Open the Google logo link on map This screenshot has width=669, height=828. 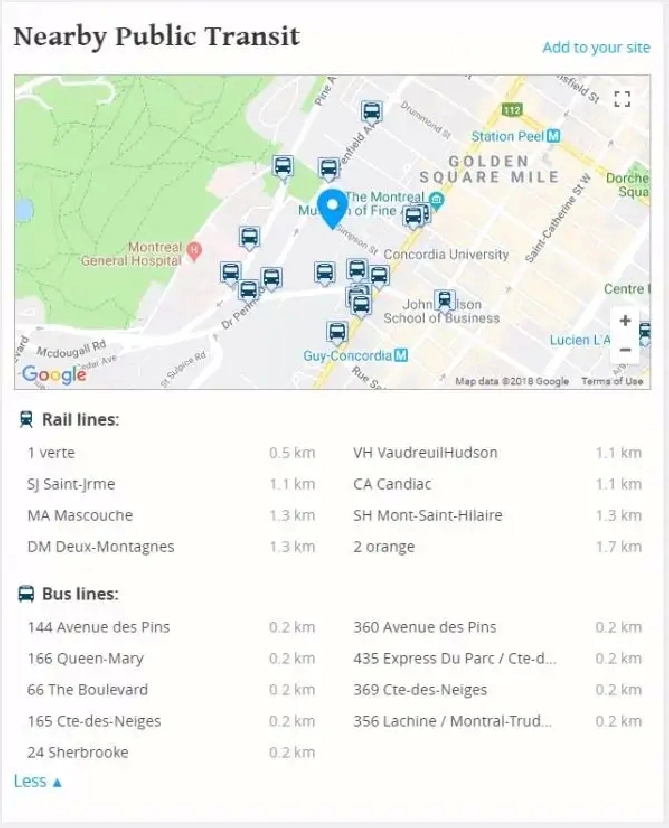(x=54, y=374)
